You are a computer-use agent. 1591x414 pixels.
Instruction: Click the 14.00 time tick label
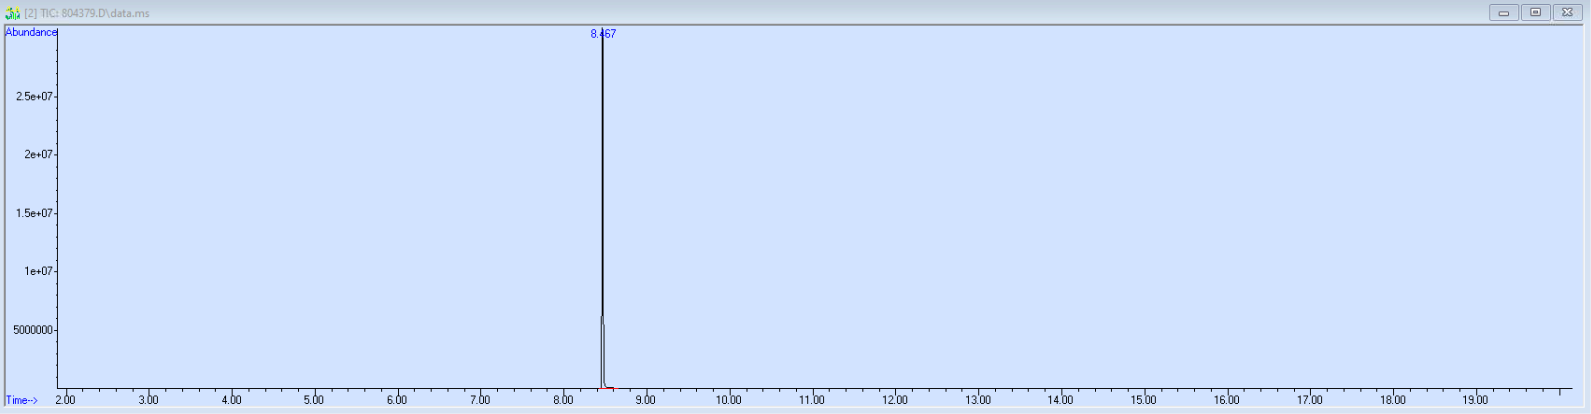(1061, 400)
